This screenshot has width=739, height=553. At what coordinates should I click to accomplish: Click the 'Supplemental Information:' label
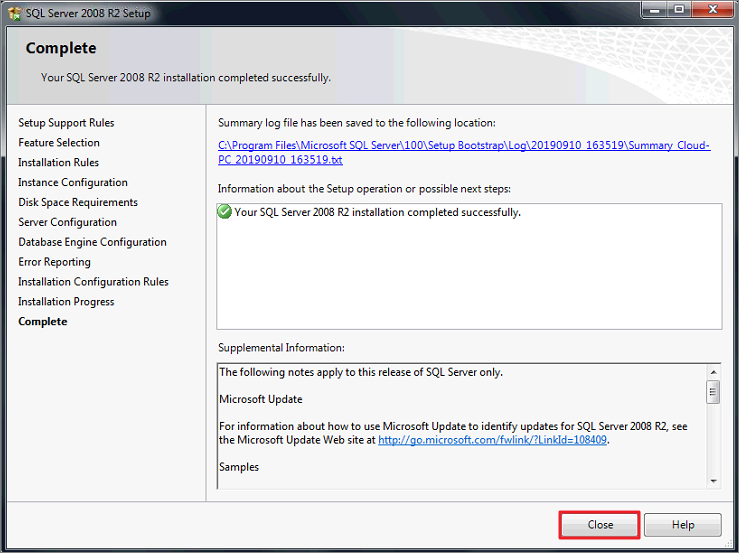click(281, 348)
